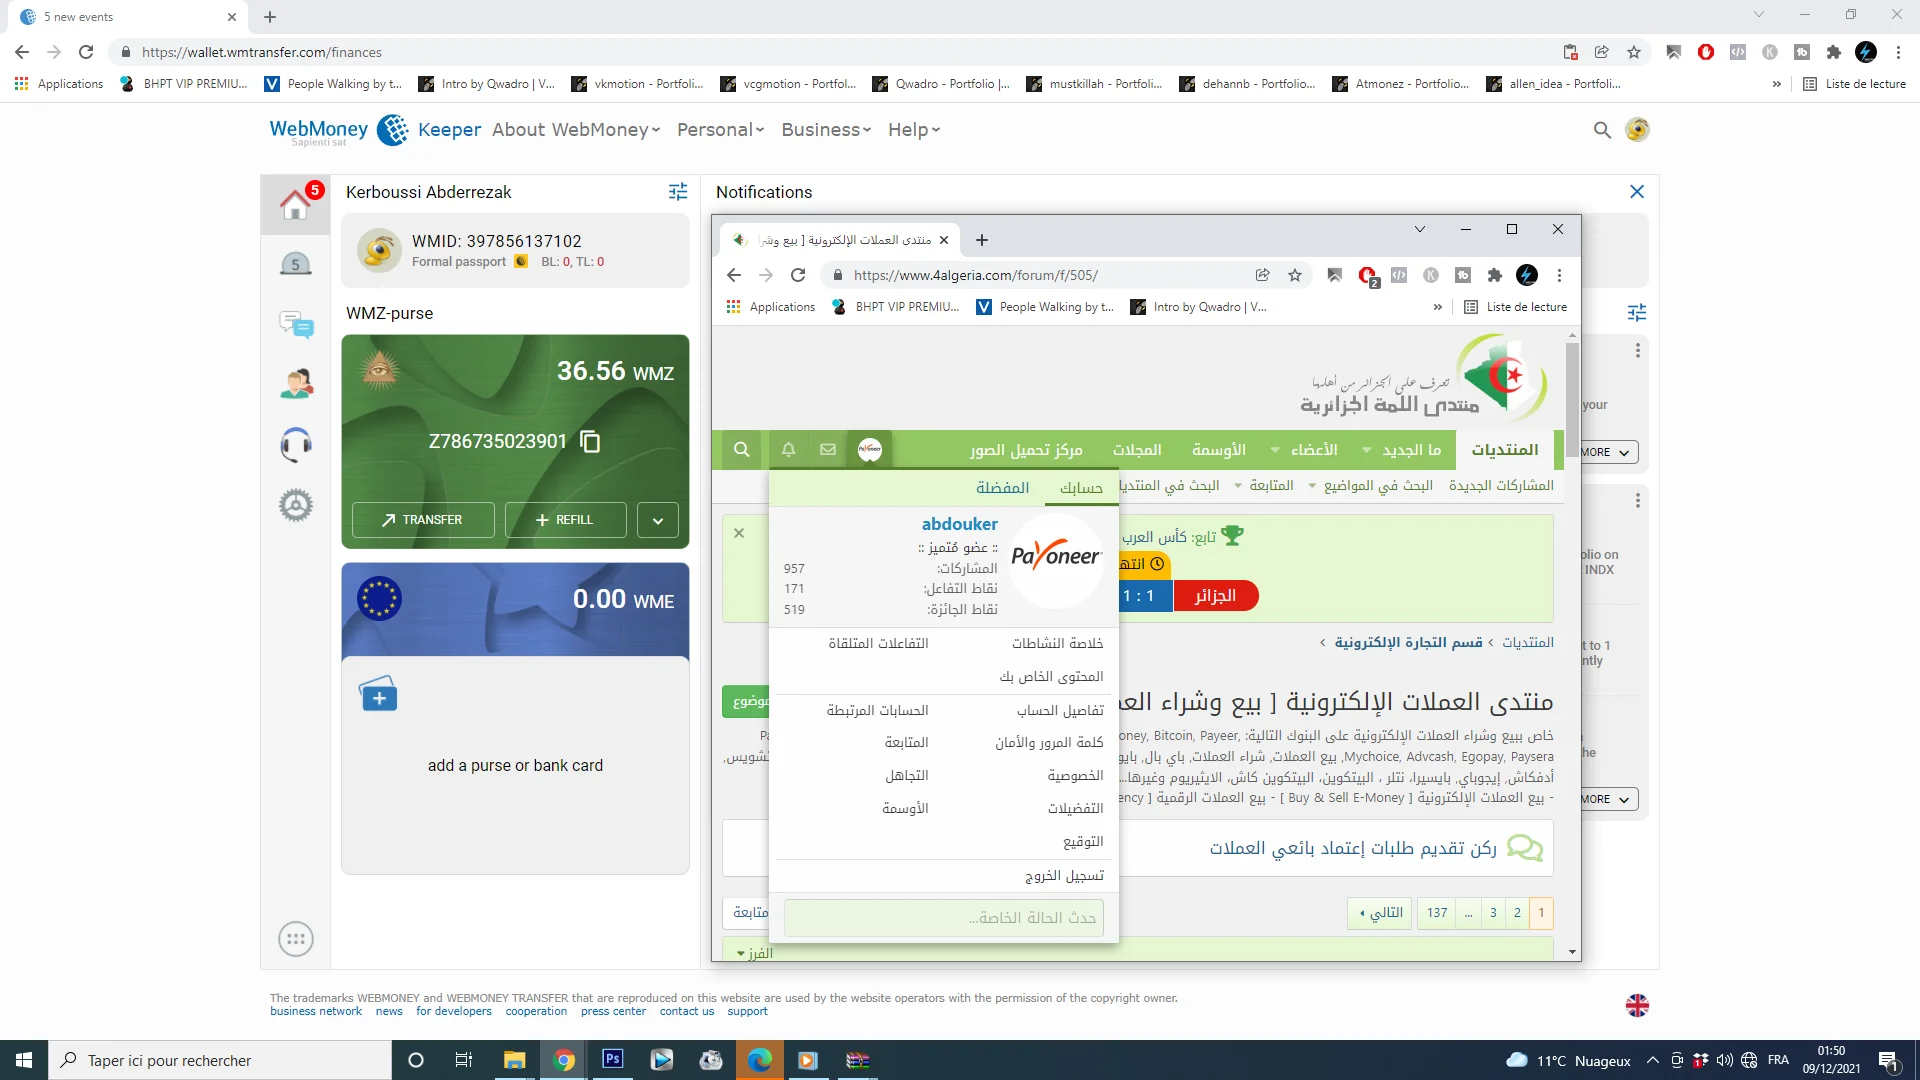Image resolution: width=1920 pixels, height=1080 pixels.
Task: Select the المفضلة tab in the user menu
Action: tap(1002, 488)
